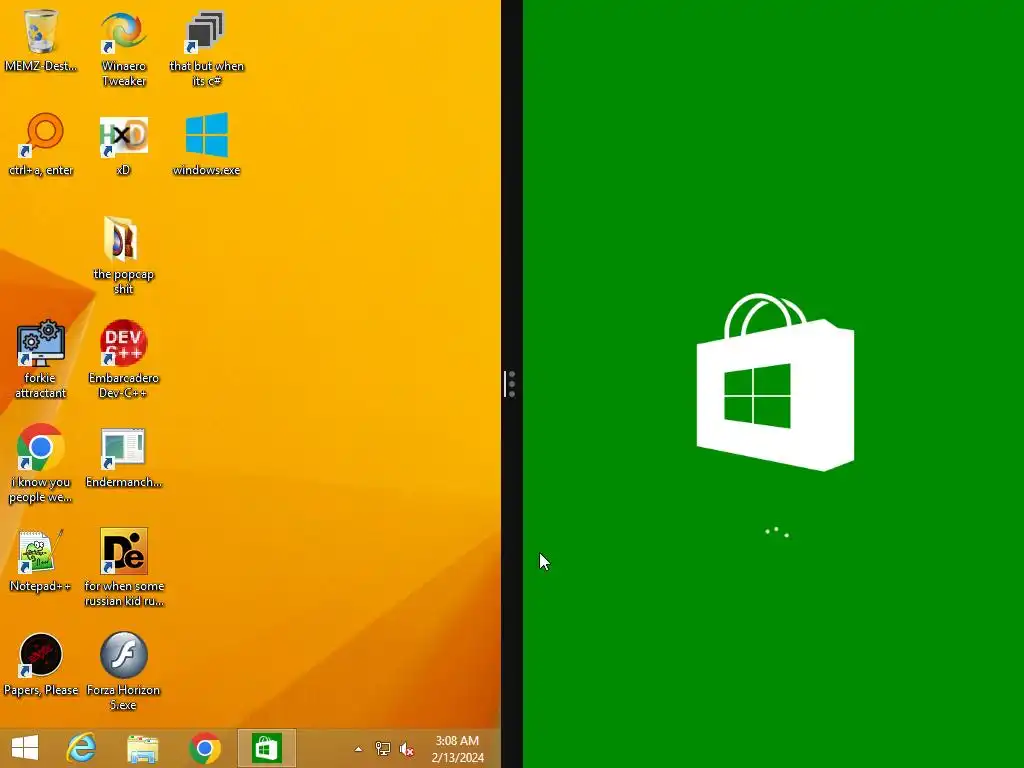Viewport: 1024px width, 768px height.
Task: Open the clock showing 3:08 AM
Action: click(457, 749)
